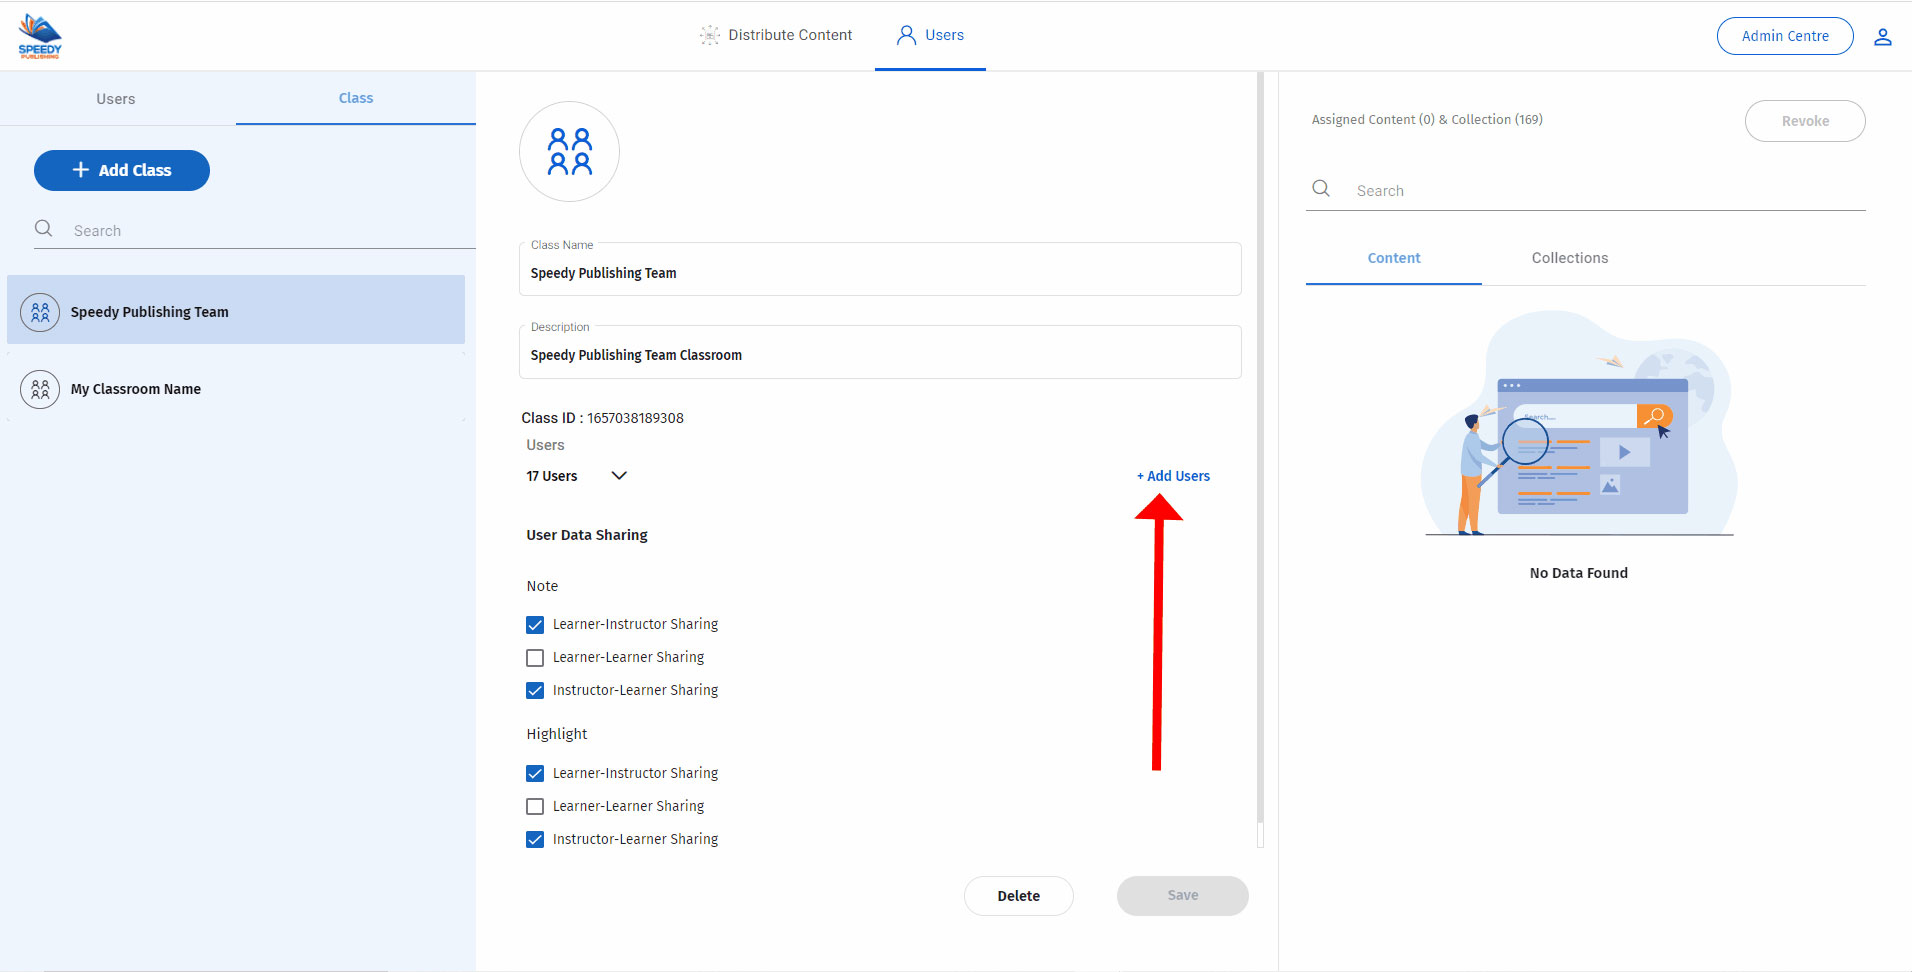This screenshot has height=972, width=1912.
Task: Click the class avatar group icon
Action: click(569, 151)
